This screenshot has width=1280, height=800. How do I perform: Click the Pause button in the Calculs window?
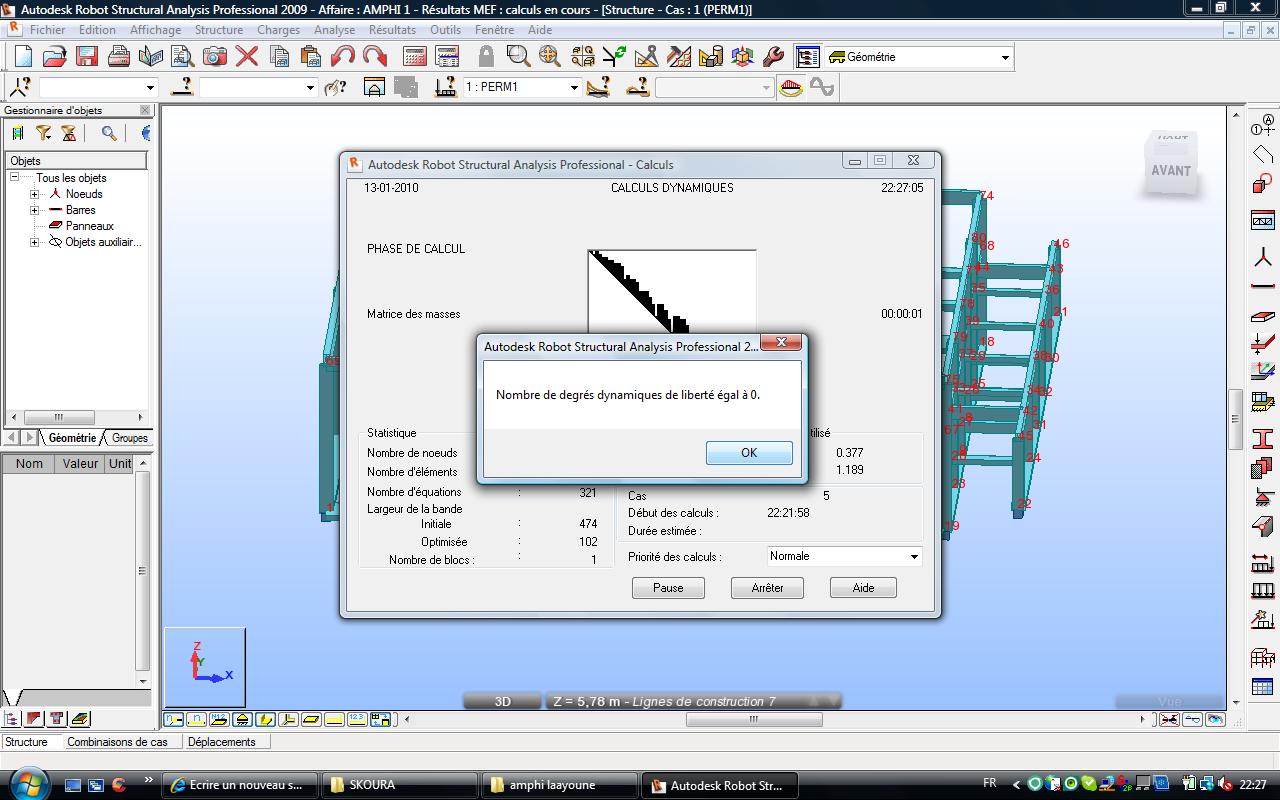tap(668, 588)
